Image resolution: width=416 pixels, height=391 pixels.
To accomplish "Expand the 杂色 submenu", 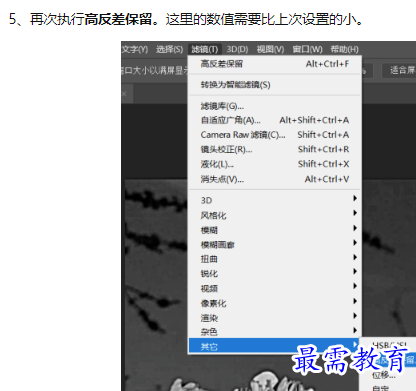I will click(275, 332).
